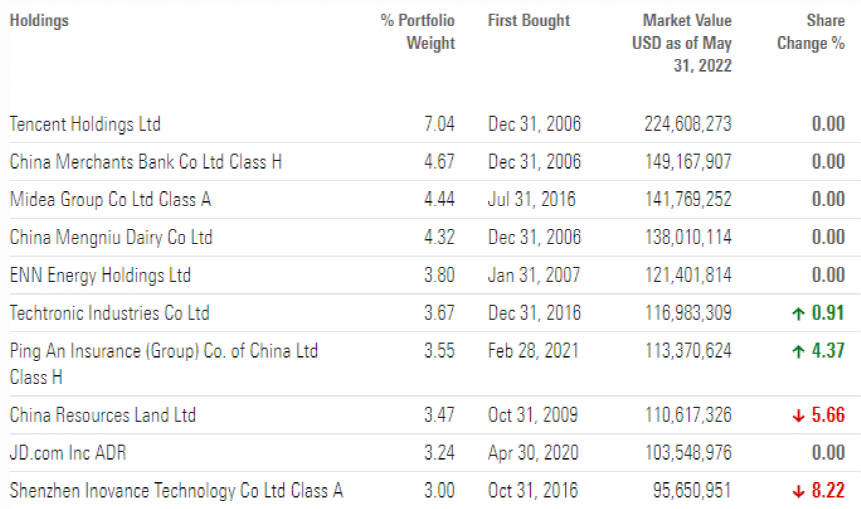Screen dimensions: 861x509
Task: Open Techtronic Industries Co Ltd
Action: [x=109, y=314]
